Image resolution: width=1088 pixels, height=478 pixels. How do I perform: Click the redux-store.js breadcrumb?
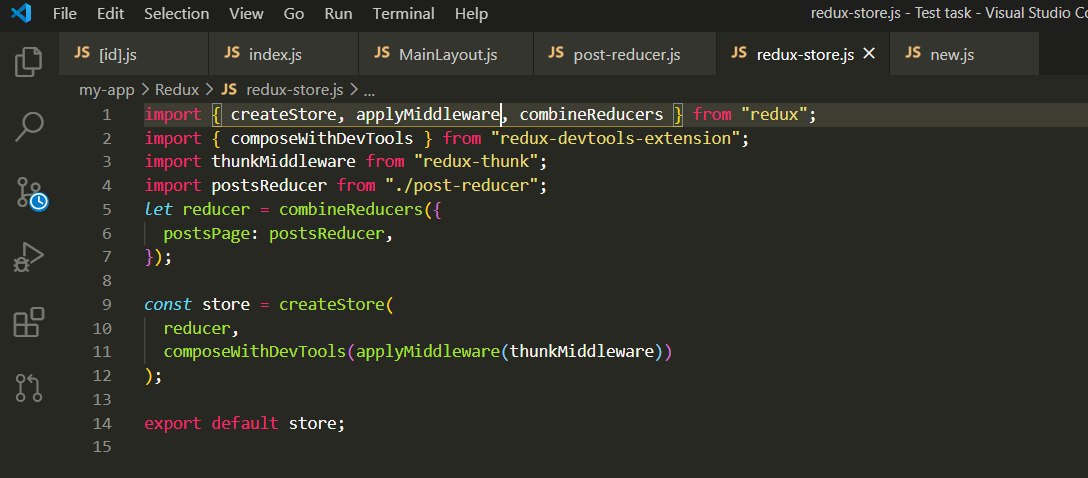coord(282,90)
